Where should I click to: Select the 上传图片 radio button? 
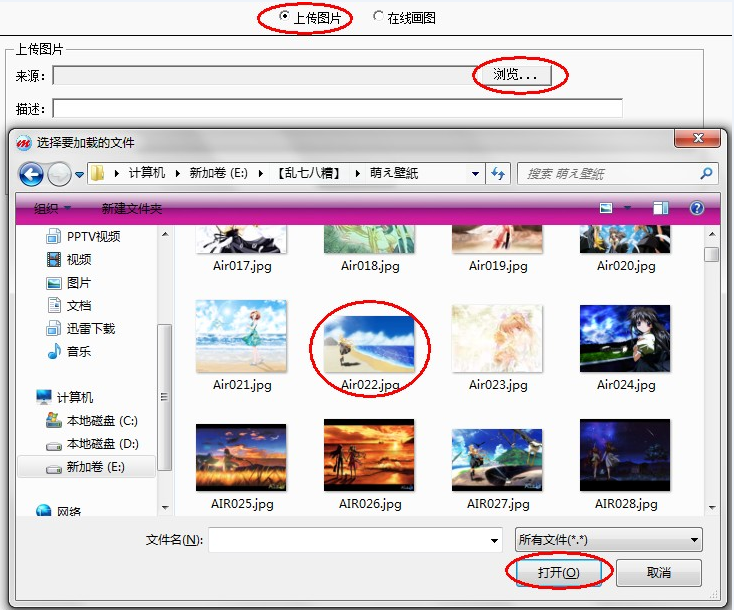coord(283,16)
